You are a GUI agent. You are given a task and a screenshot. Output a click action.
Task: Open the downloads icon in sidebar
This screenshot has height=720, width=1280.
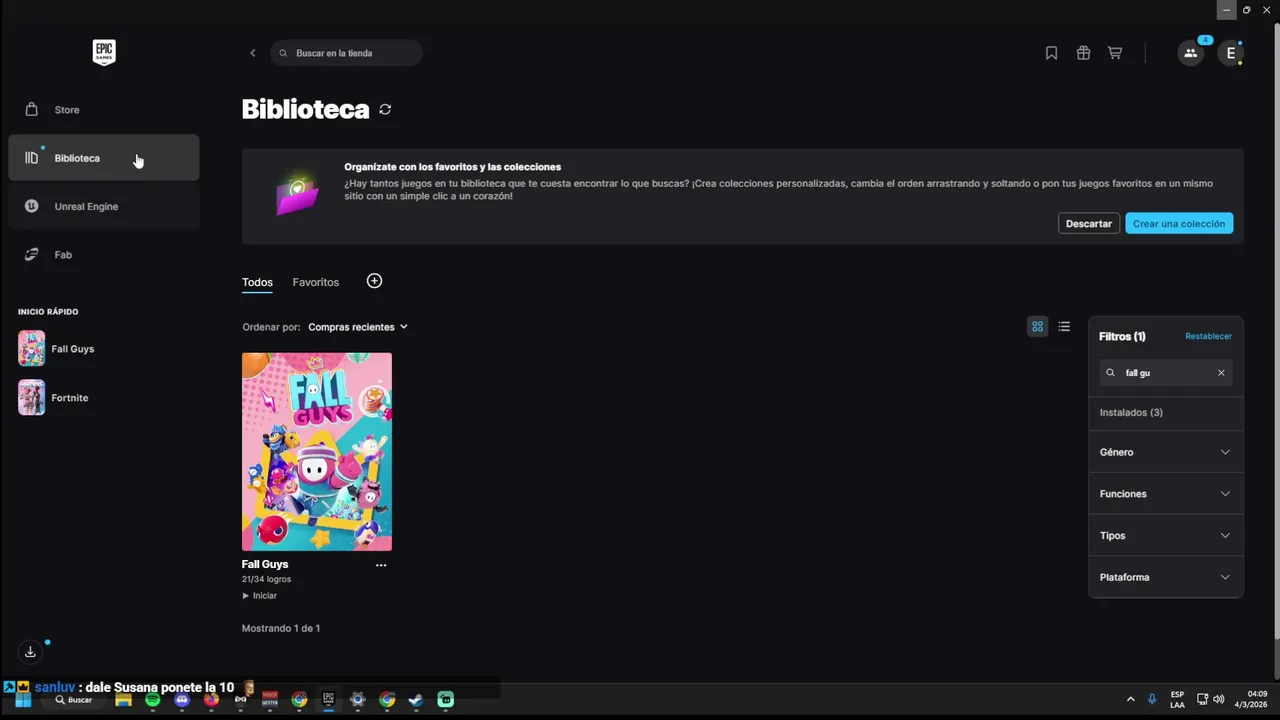[30, 652]
